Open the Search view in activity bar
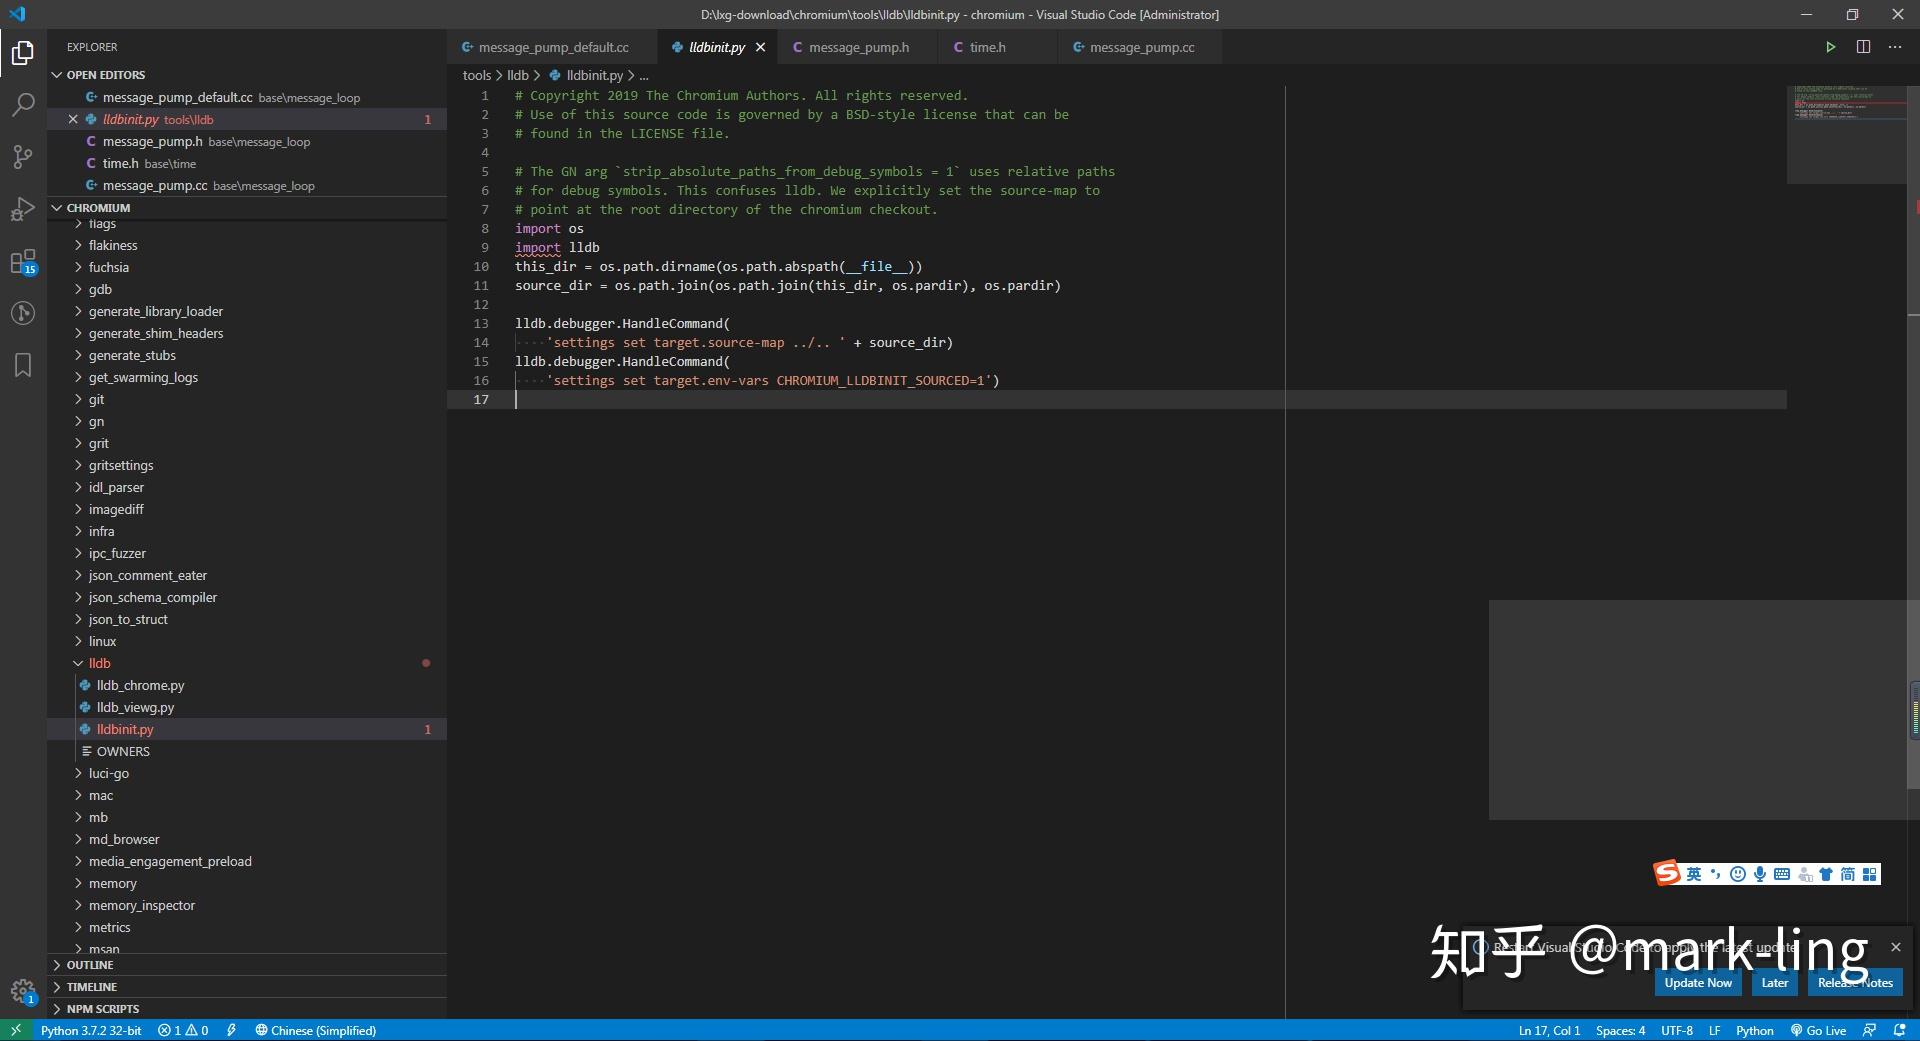Screen dimensions: 1920x1041 [x=22, y=104]
